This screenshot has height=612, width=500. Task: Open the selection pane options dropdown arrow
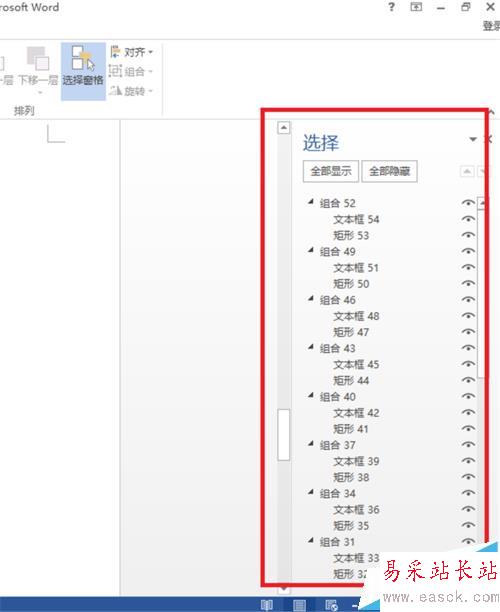click(473, 139)
